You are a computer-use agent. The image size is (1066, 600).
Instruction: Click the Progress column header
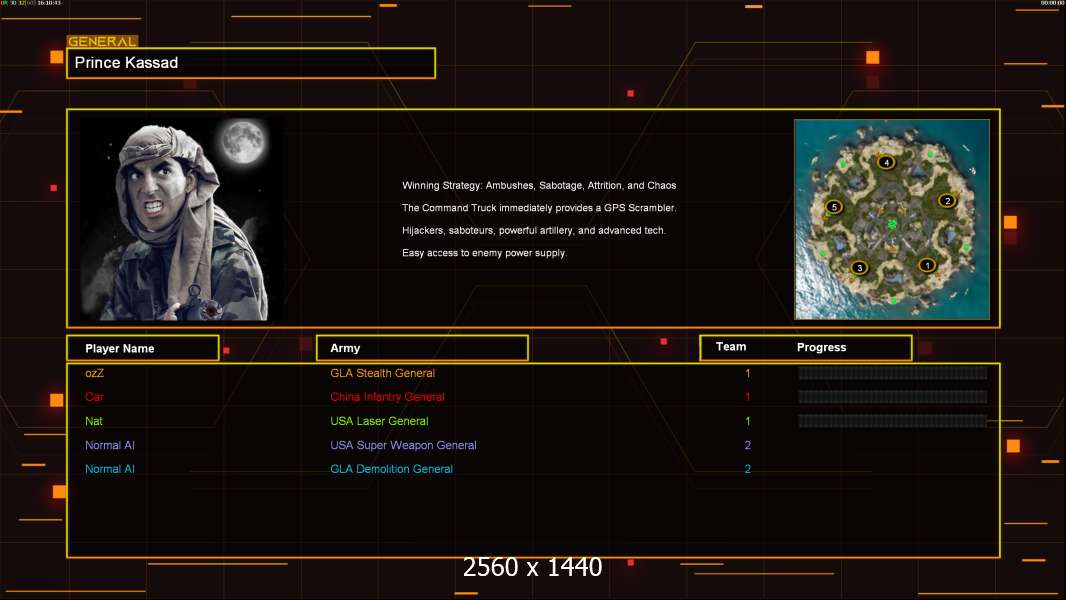click(x=821, y=348)
